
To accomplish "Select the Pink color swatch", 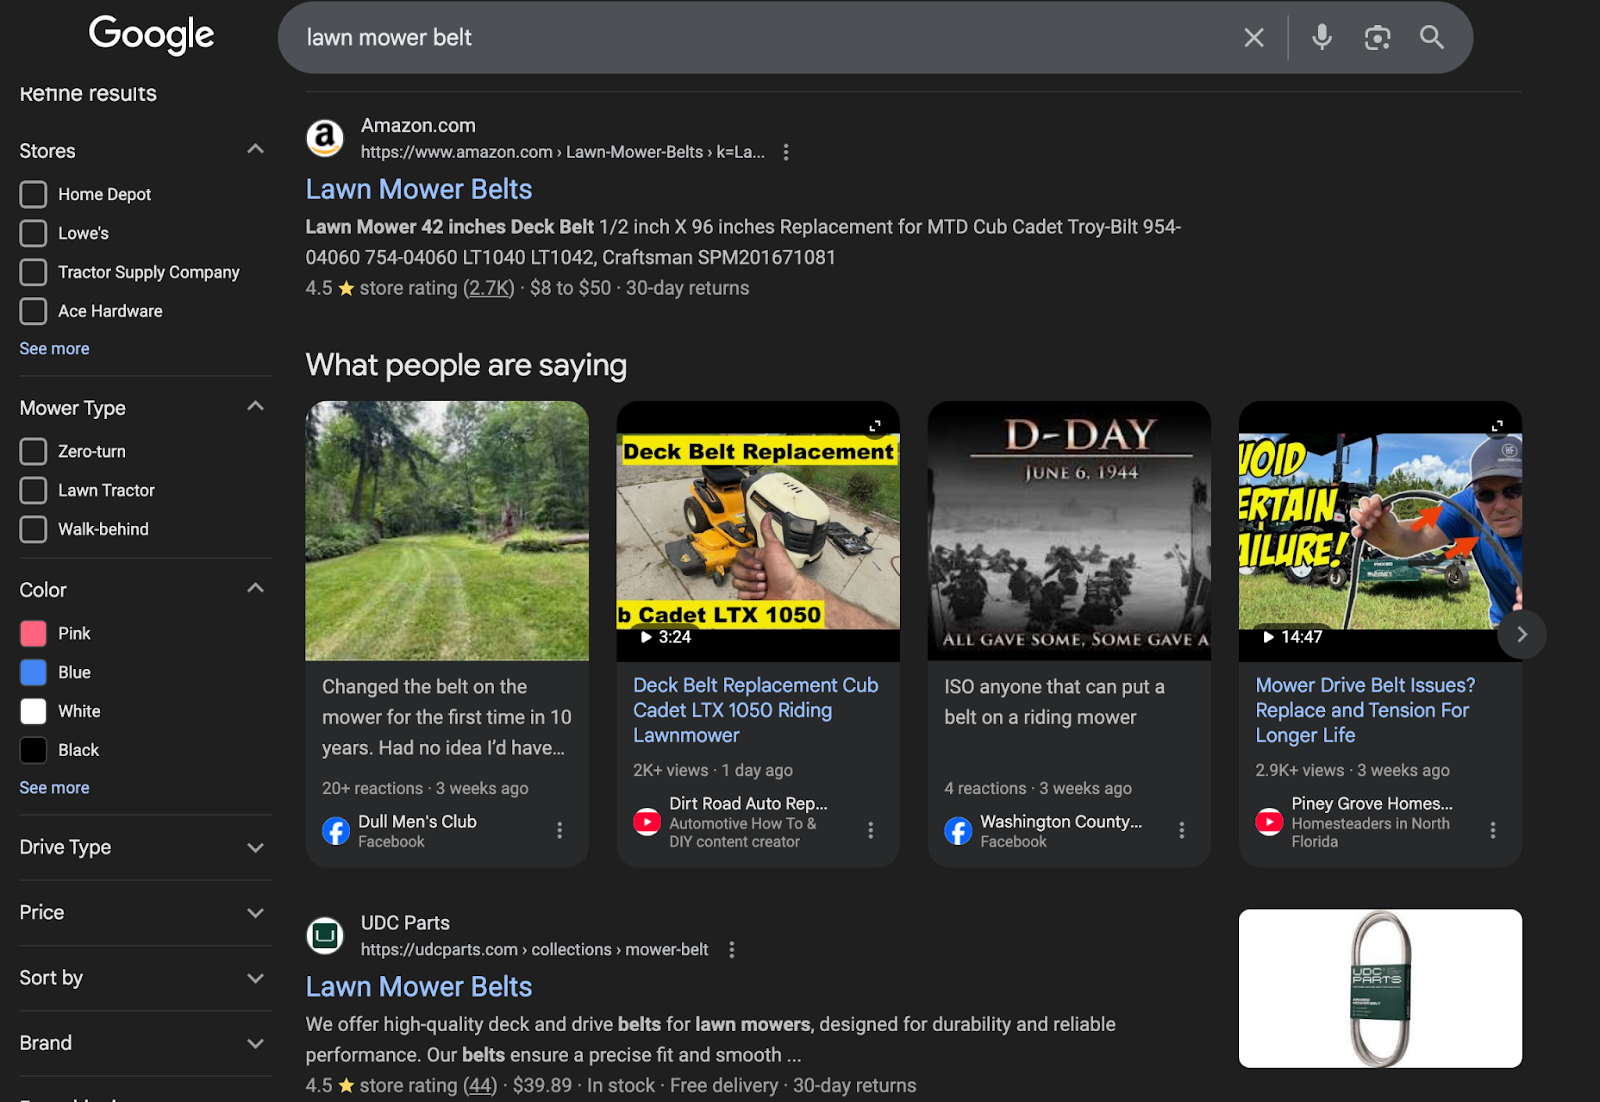I will (33, 633).
